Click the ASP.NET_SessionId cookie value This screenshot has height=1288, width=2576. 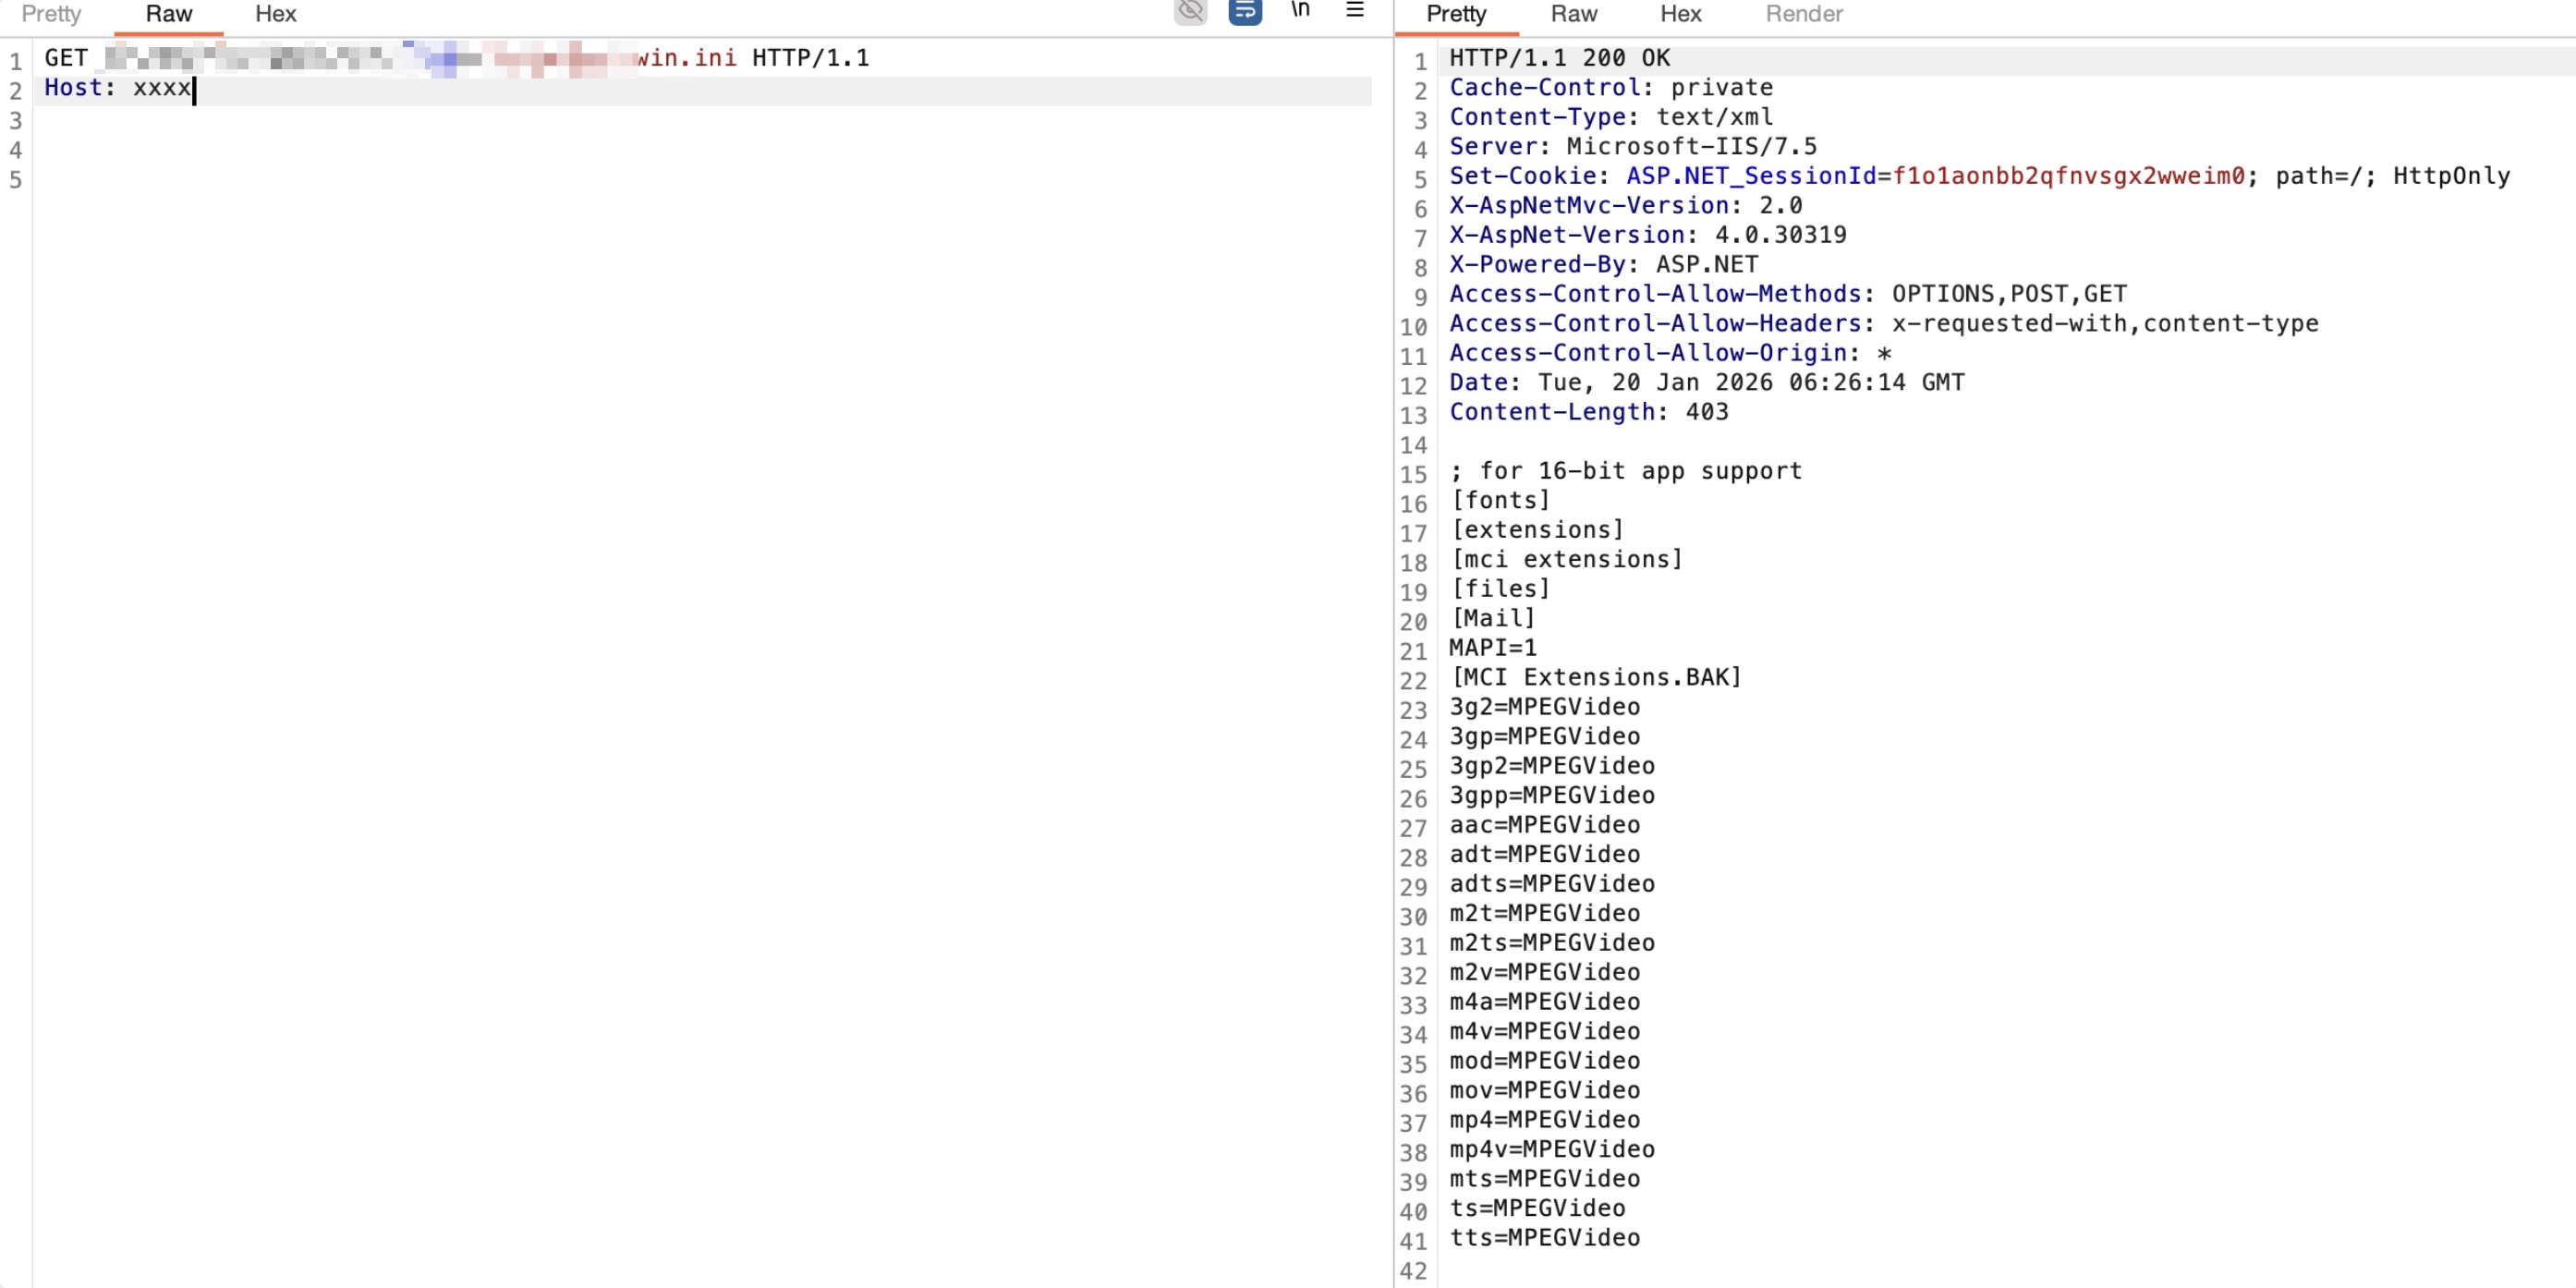2068,176
